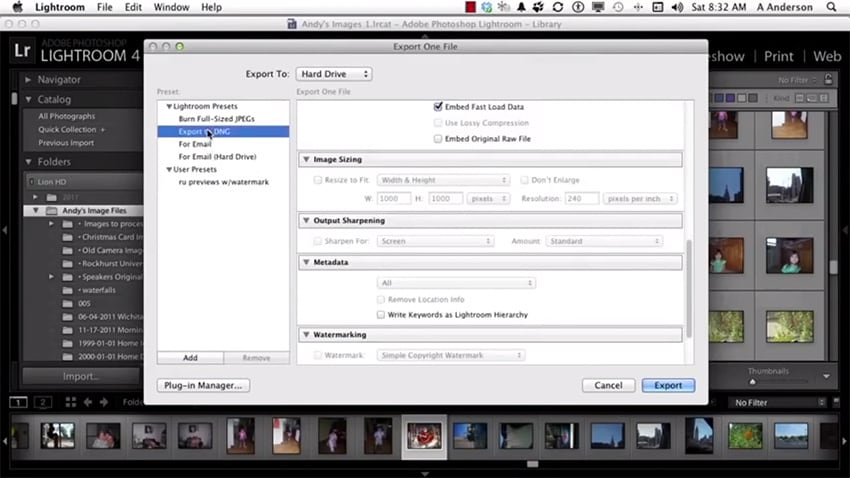Click folder icon beside 005

[68, 303]
